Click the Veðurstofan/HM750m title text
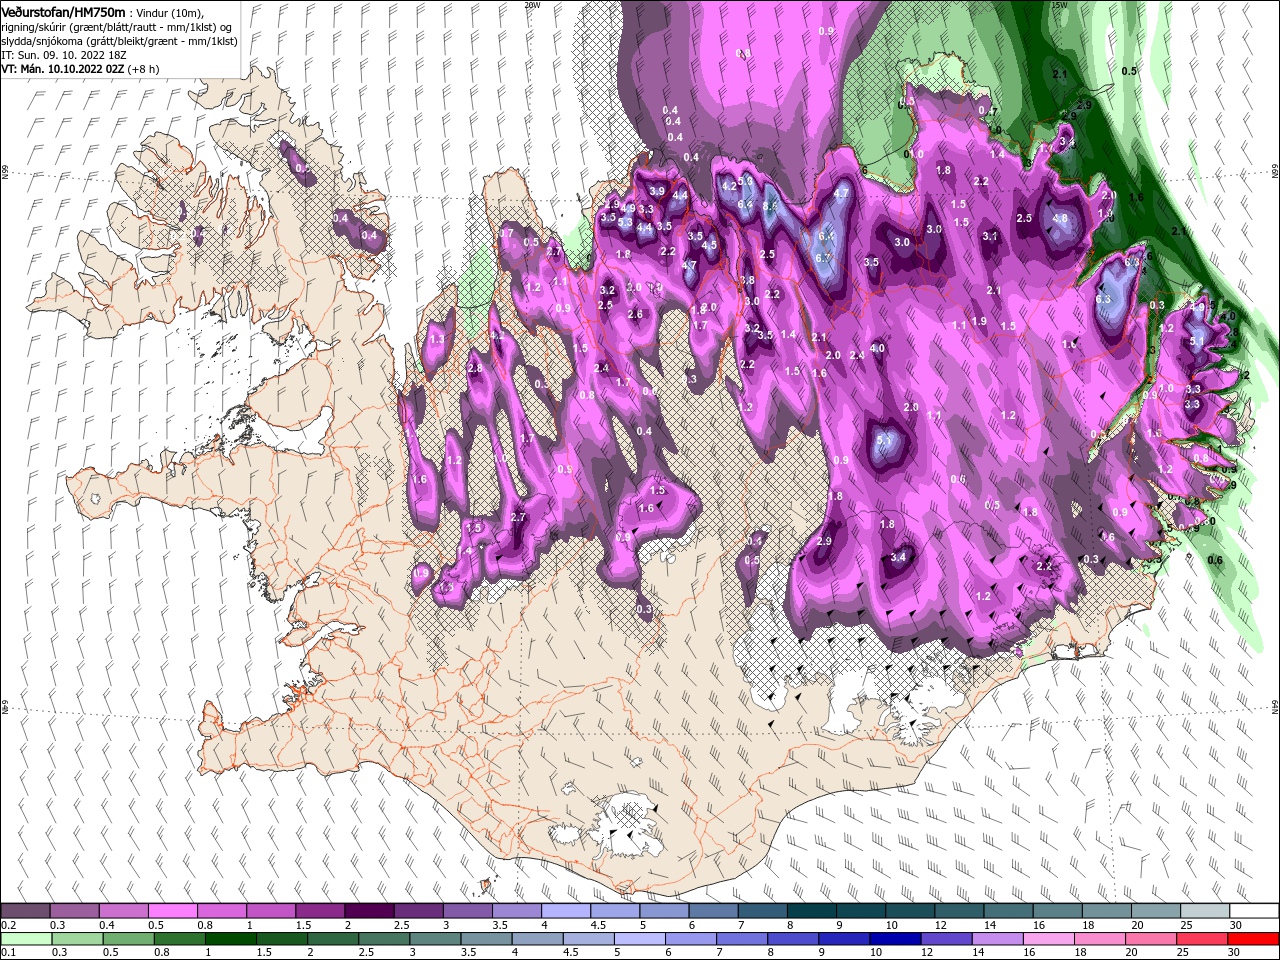The height and width of the screenshot is (960, 1280). coord(63,12)
